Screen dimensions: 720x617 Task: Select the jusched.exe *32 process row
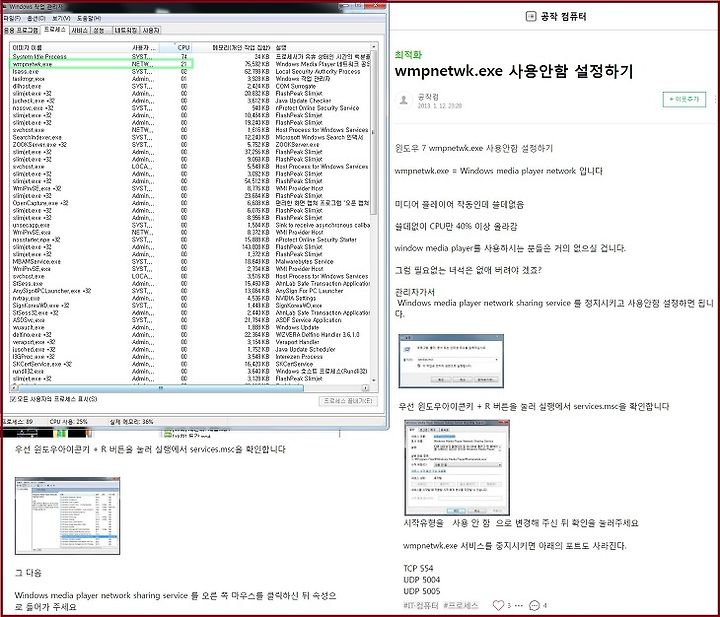coord(191,349)
